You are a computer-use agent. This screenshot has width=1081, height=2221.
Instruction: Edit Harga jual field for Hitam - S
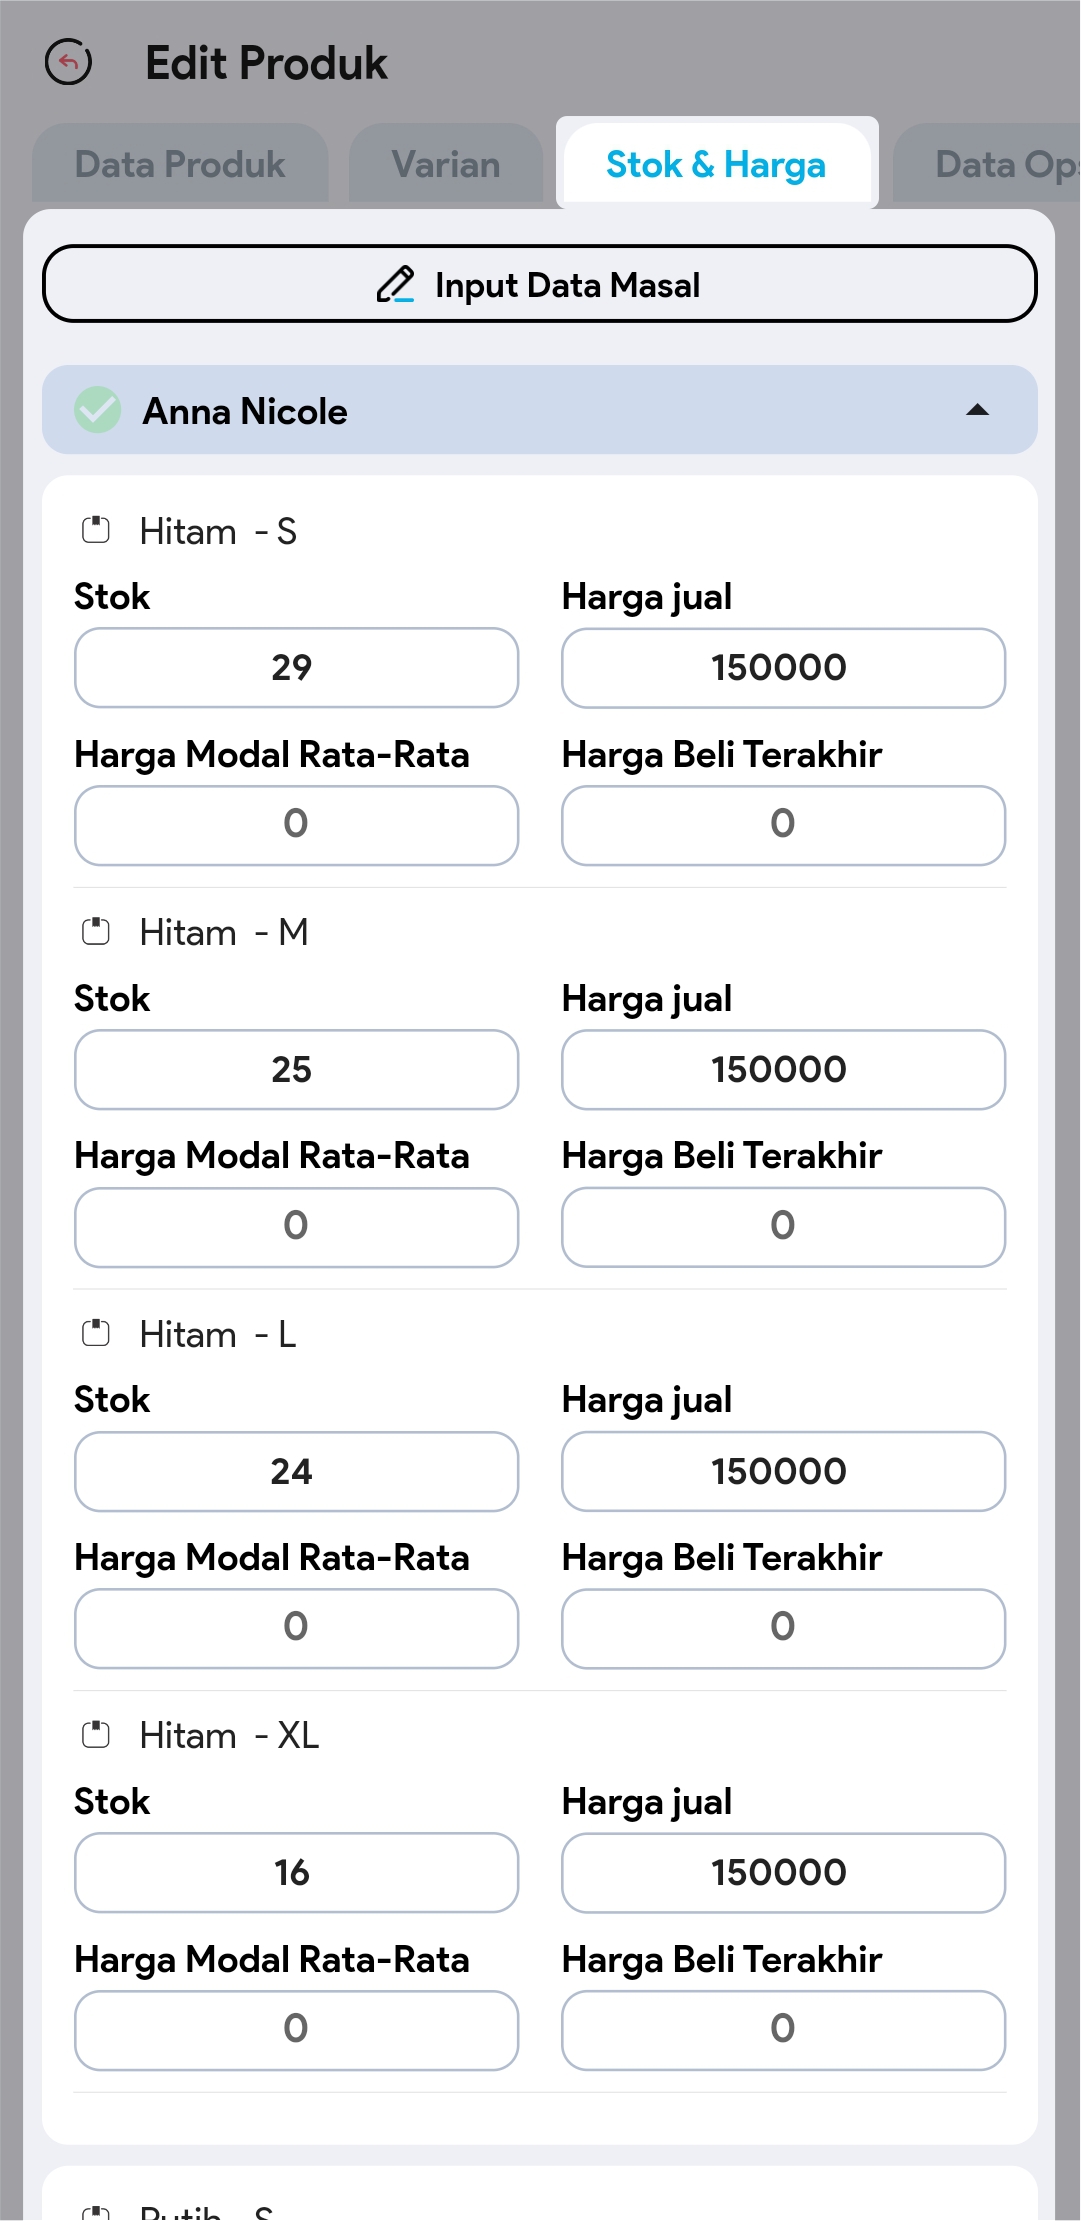point(783,668)
